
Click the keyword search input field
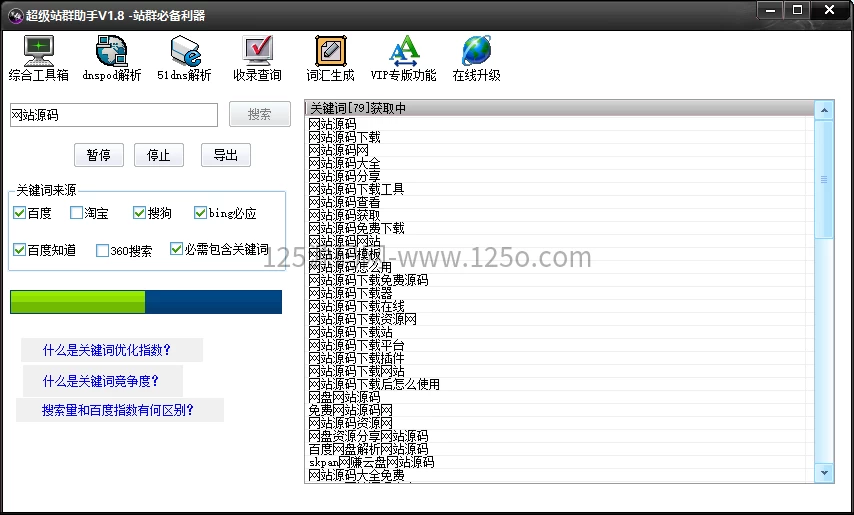[113, 115]
